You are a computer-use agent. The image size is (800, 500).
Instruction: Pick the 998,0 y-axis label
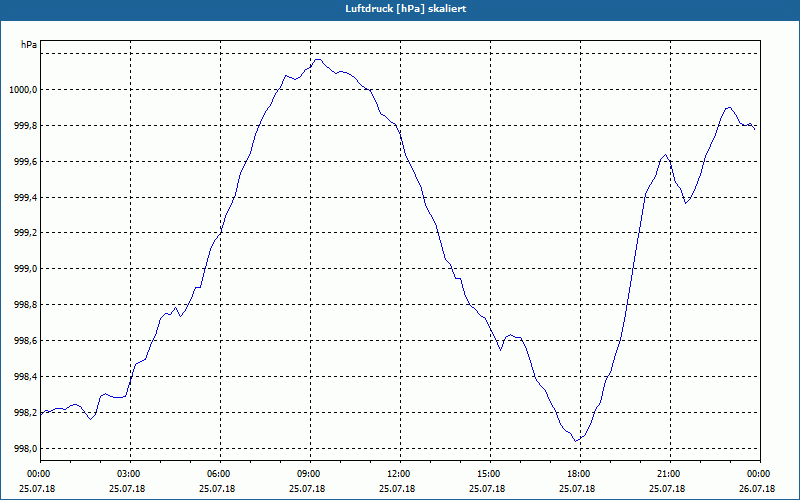point(26,448)
